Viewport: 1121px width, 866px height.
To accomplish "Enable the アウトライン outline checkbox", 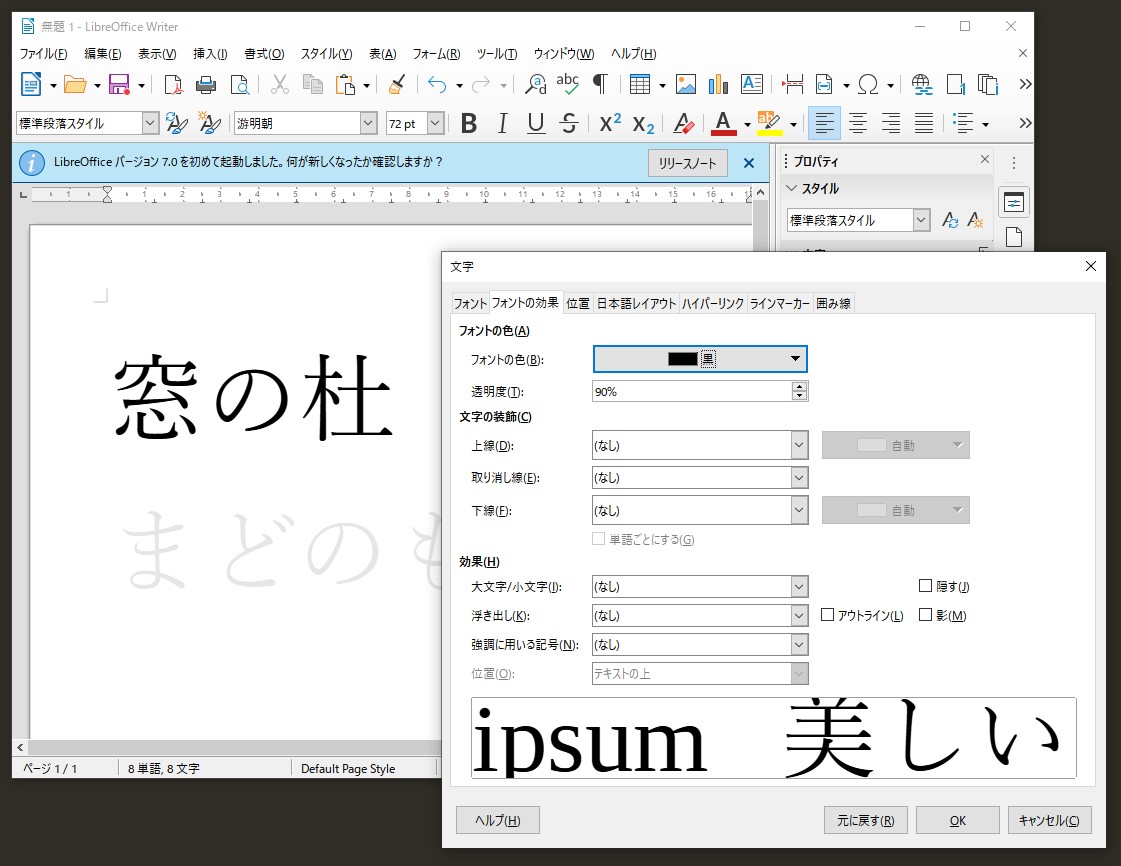I will [x=829, y=615].
